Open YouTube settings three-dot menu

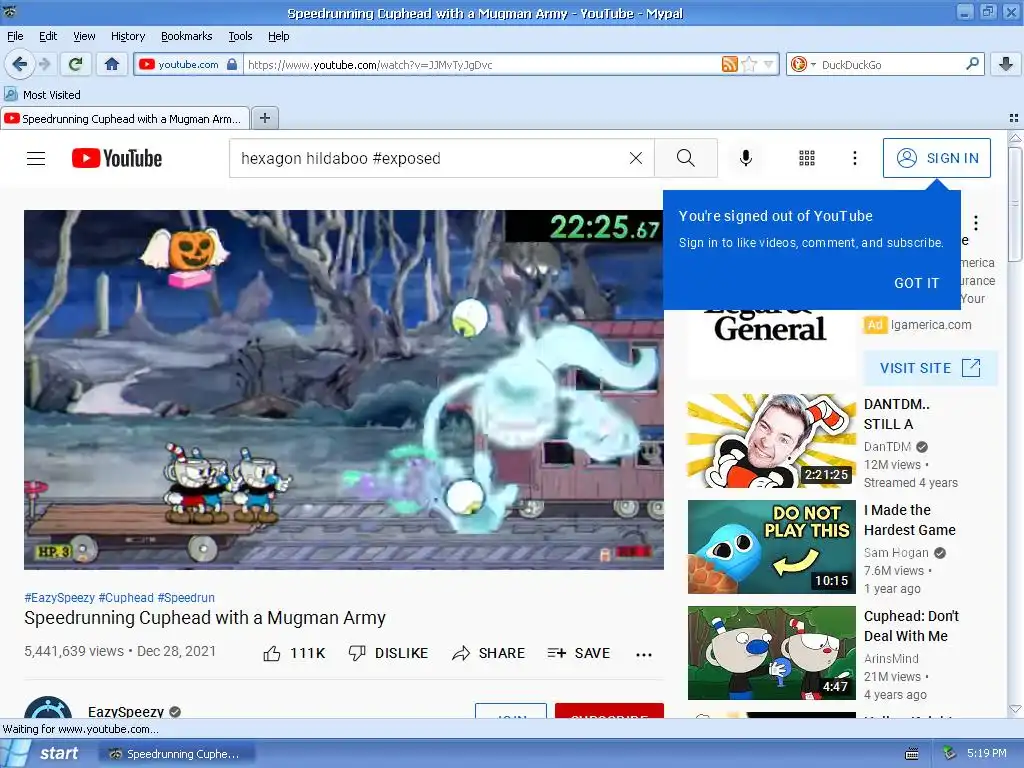coord(854,158)
